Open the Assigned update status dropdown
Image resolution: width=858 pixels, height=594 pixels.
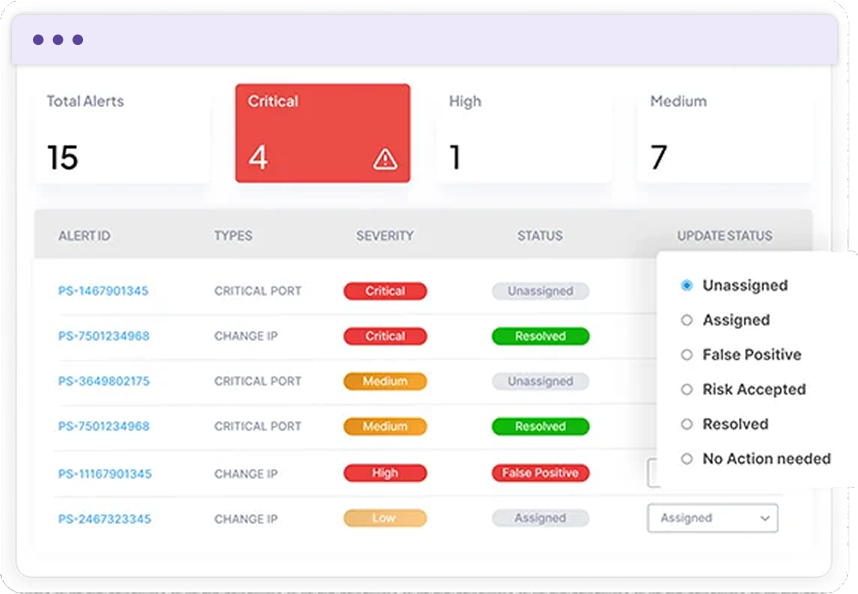point(711,518)
